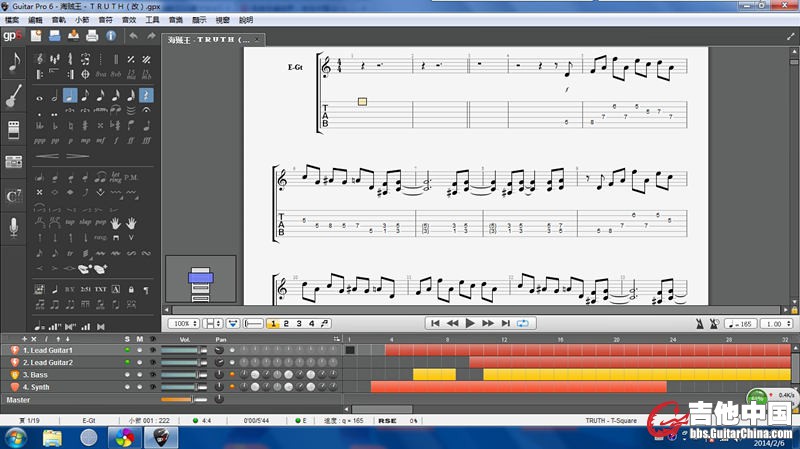Open the C7 chord panel

(14, 195)
